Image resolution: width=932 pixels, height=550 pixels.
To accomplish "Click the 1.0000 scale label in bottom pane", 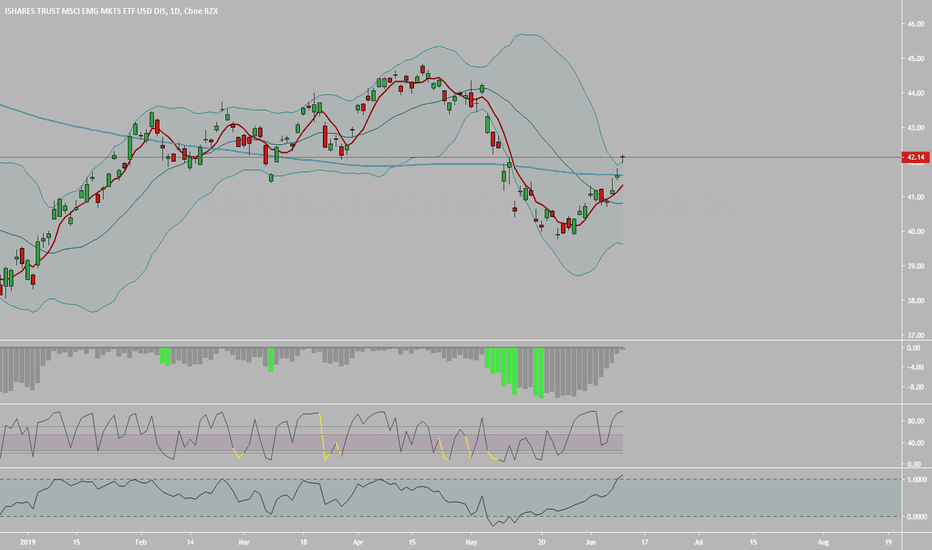I will click(918, 480).
